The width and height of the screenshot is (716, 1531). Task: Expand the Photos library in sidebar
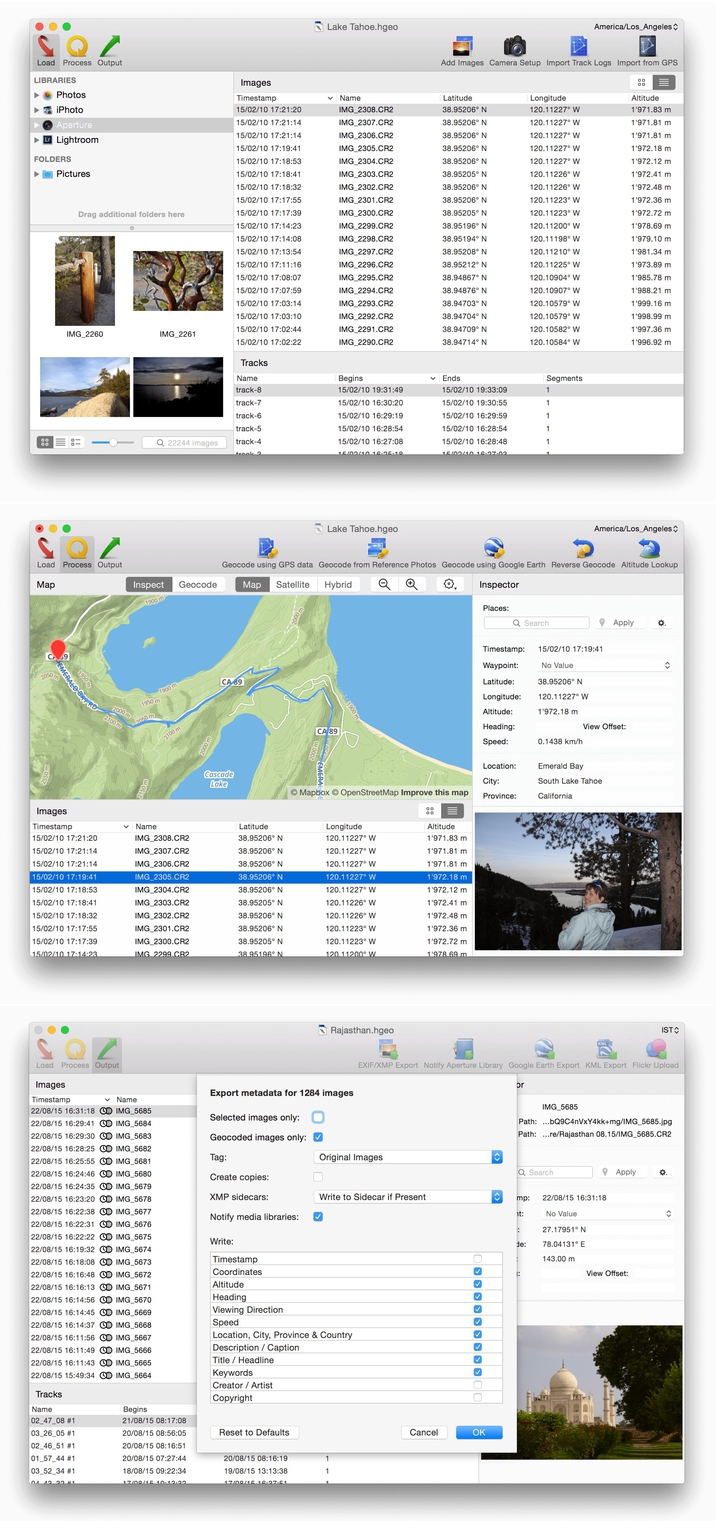[x=37, y=95]
